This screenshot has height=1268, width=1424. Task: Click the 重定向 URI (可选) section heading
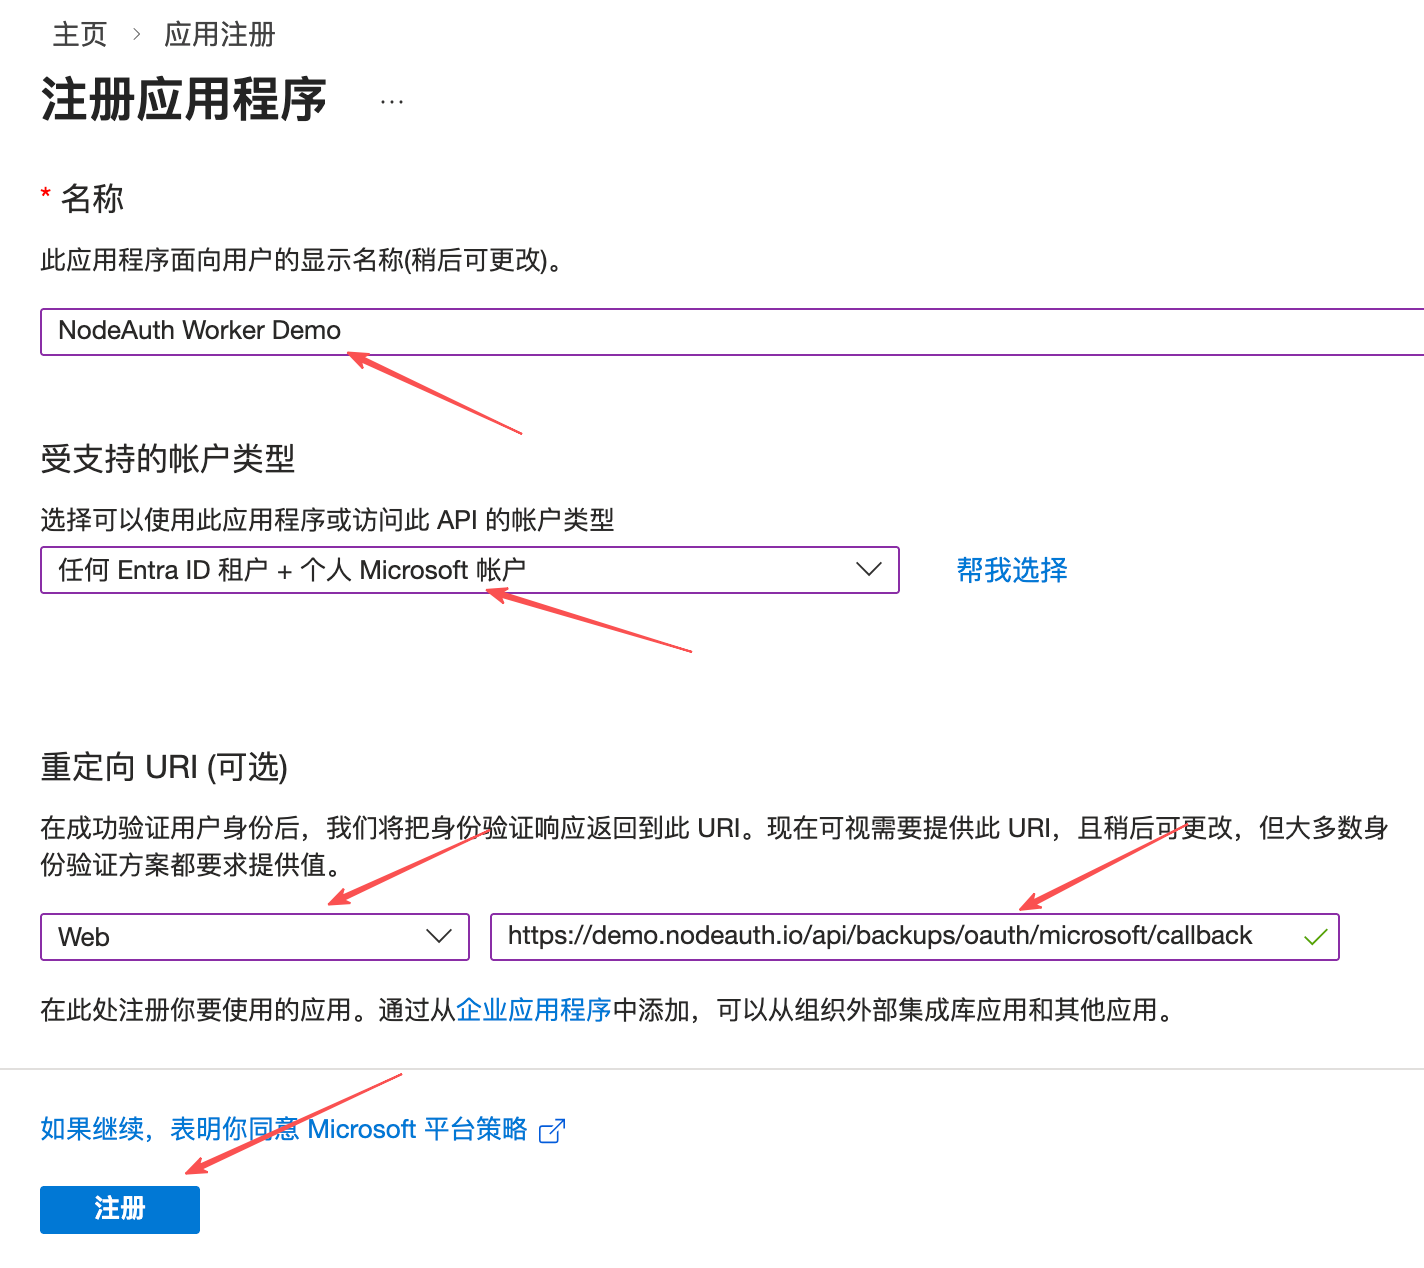(x=164, y=767)
